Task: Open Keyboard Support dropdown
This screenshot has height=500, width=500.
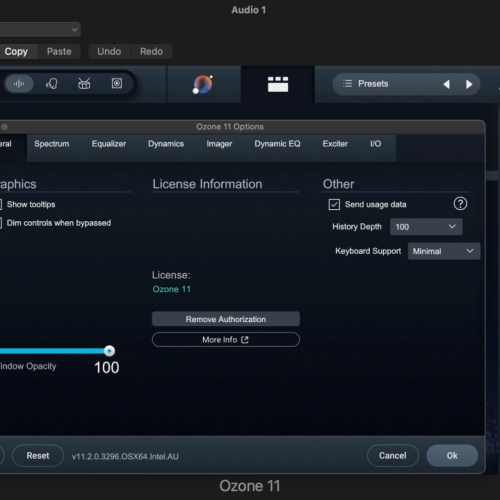Action: point(444,251)
